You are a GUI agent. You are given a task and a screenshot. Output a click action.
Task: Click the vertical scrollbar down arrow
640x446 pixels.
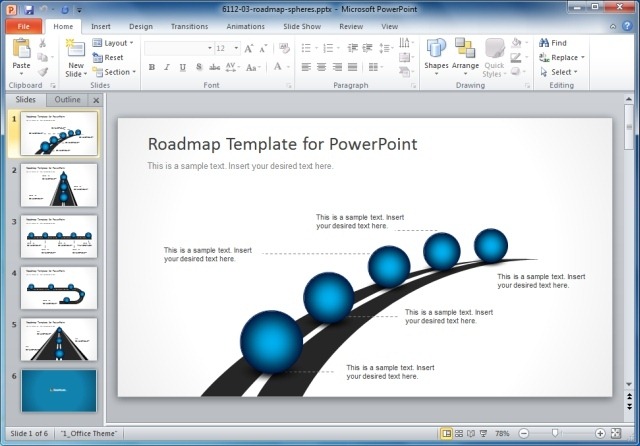pyautogui.click(x=629, y=384)
